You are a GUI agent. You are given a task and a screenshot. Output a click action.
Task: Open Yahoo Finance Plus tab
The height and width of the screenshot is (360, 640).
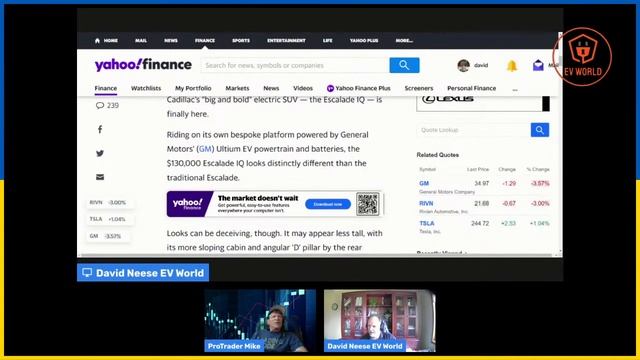[x=358, y=88]
